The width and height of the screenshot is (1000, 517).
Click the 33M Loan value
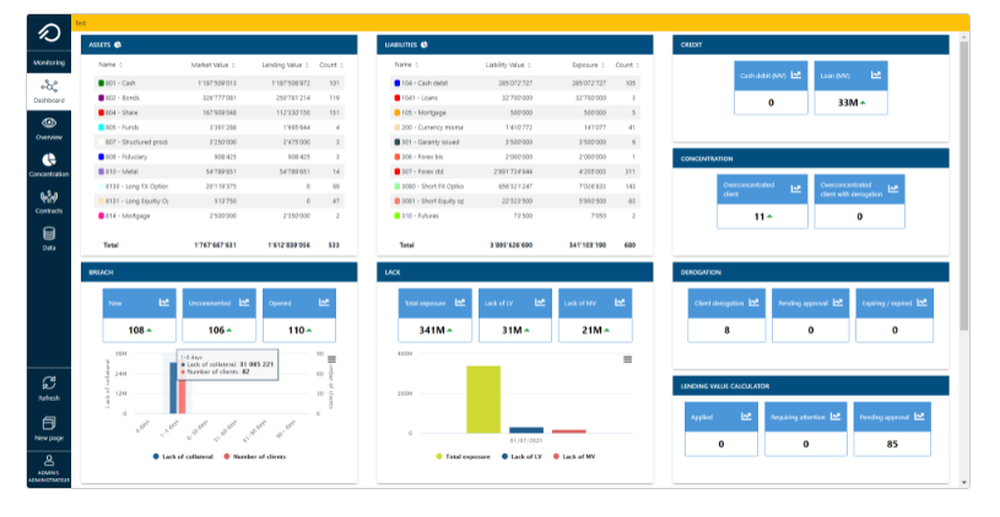848,103
